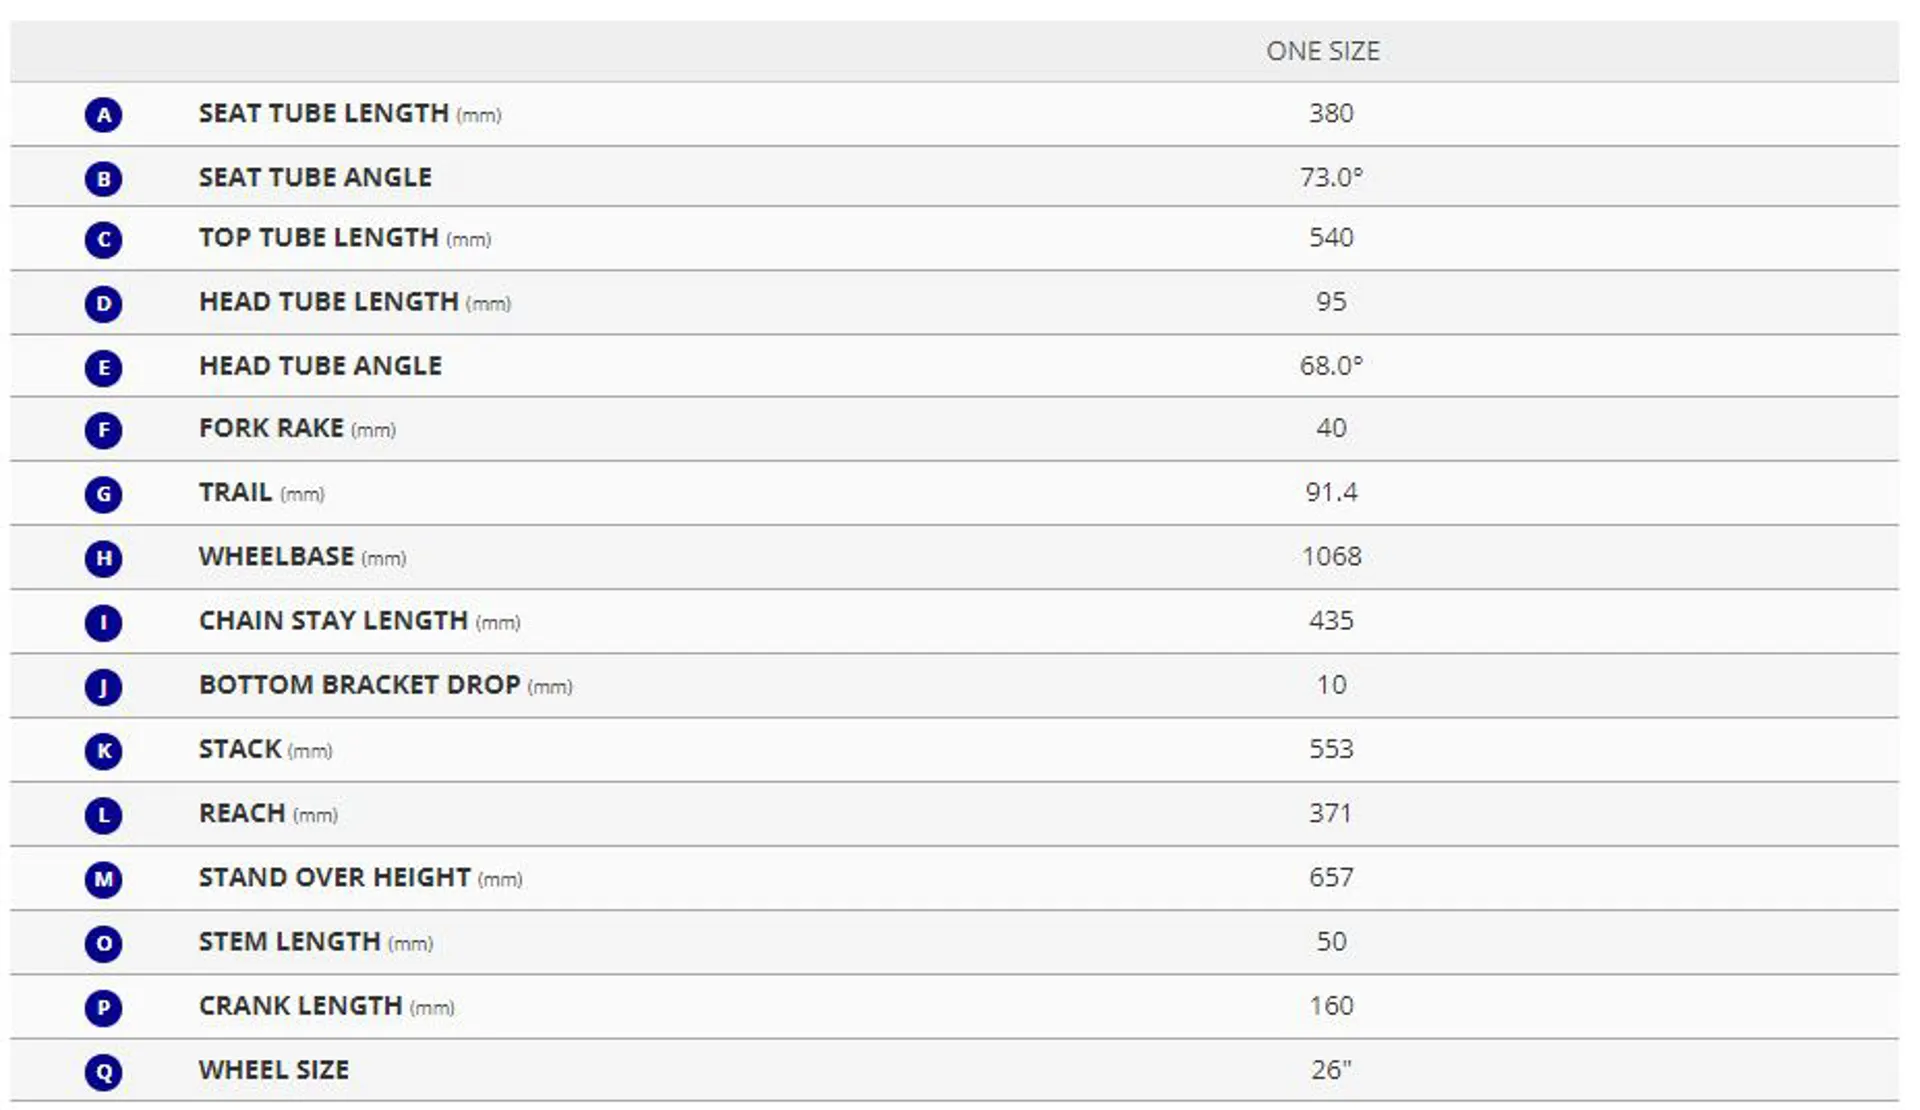The image size is (1920, 1110).
Task: Select the C marker for top tube
Action: pos(103,240)
